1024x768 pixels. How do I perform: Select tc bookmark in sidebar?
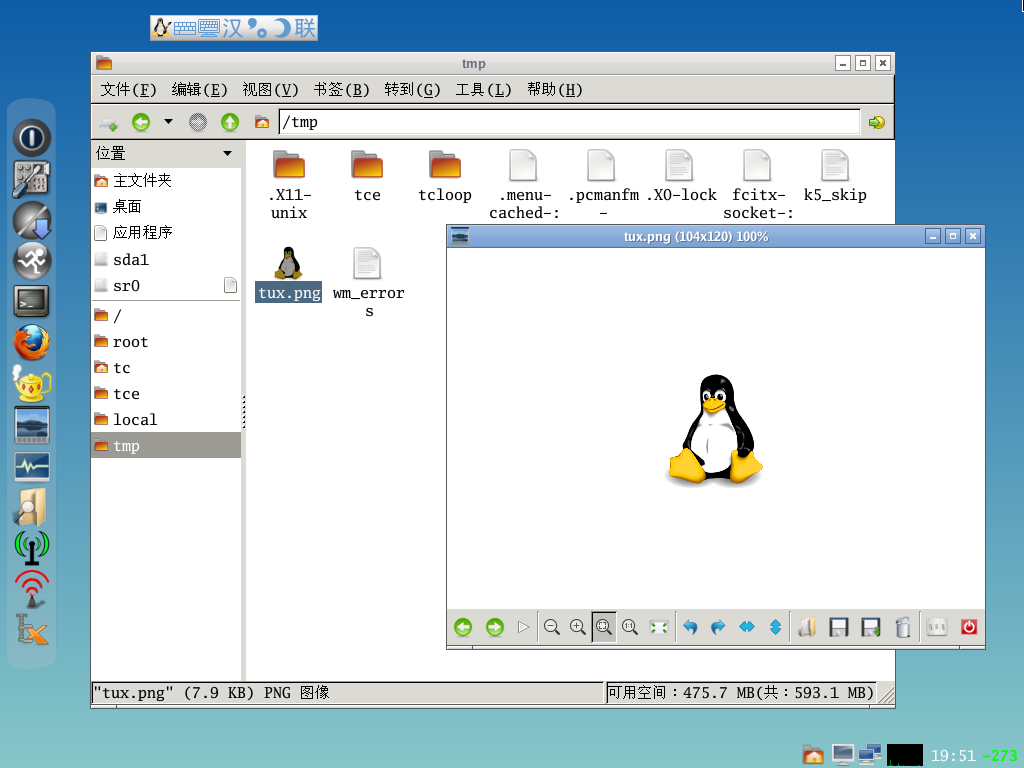tap(166, 368)
